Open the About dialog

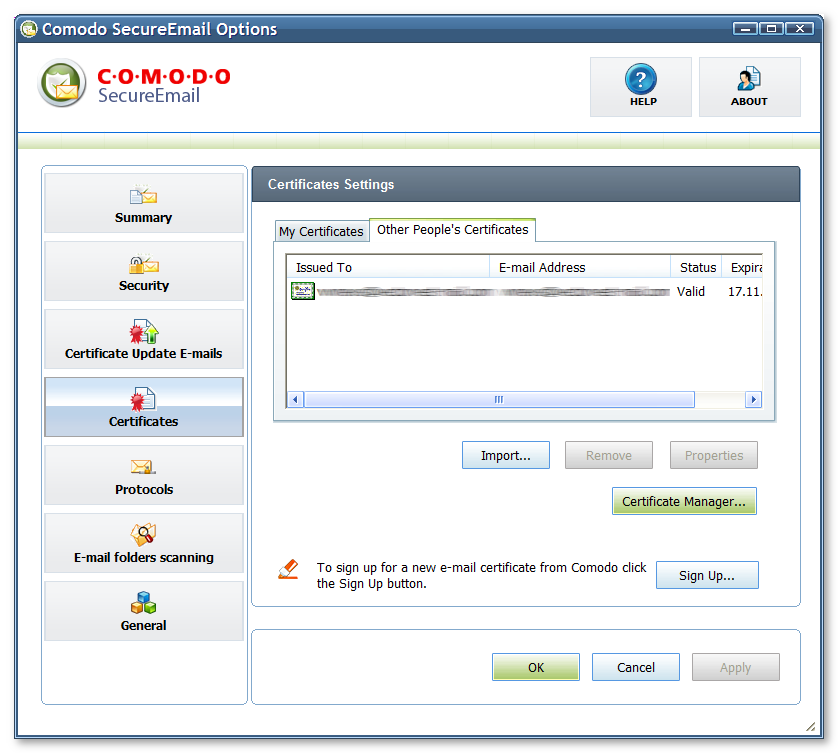tap(749, 87)
